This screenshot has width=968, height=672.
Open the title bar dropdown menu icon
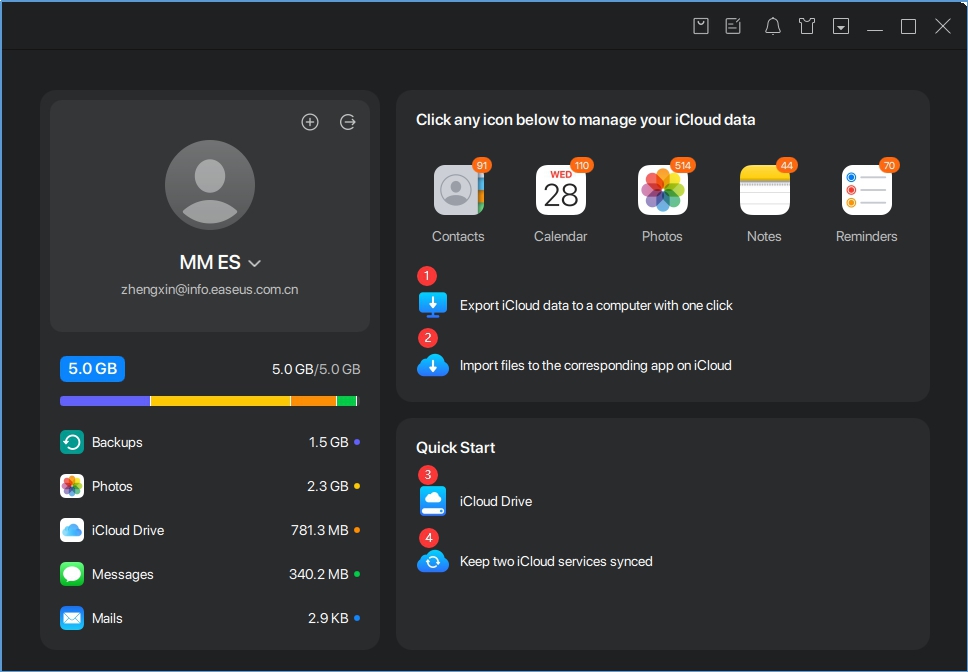tap(841, 26)
